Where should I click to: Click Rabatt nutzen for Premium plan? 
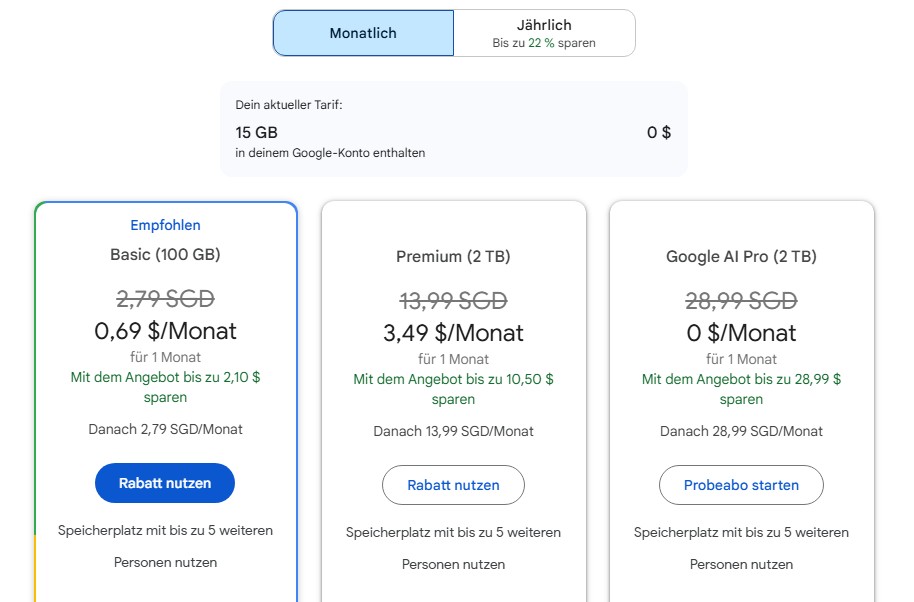[x=453, y=485]
